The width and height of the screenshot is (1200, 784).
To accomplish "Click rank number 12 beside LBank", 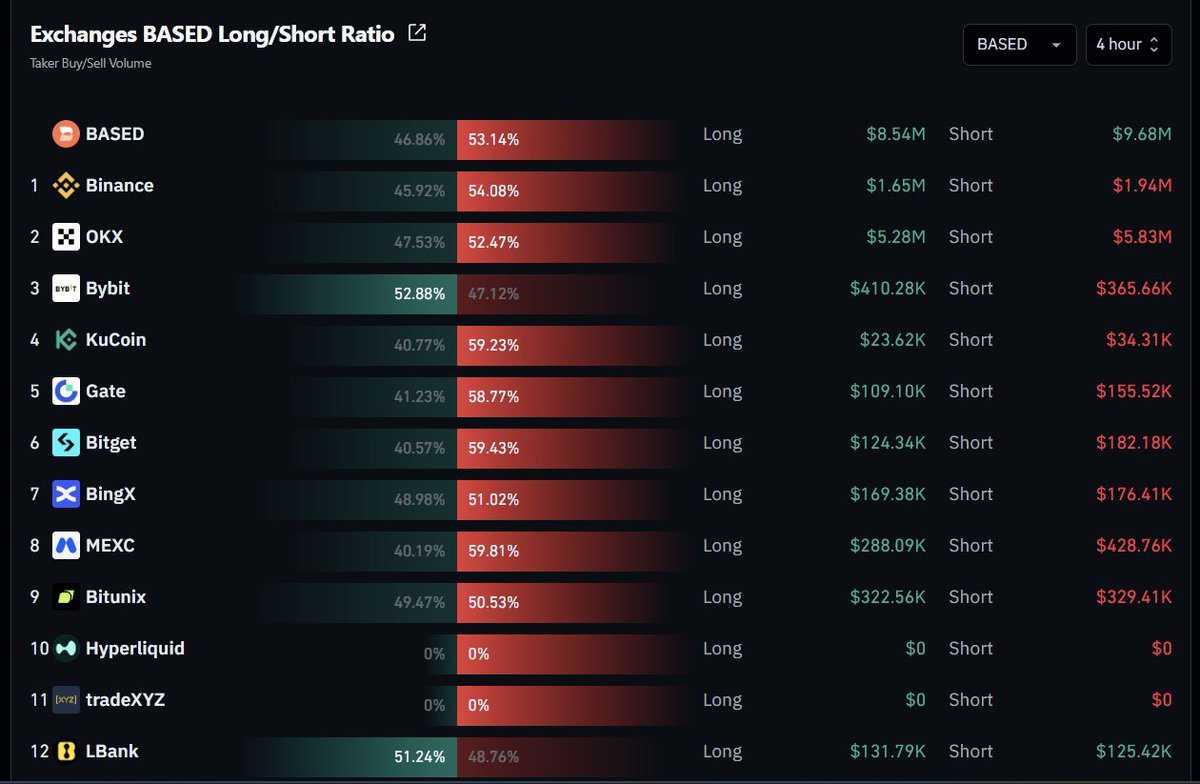I will pos(39,751).
